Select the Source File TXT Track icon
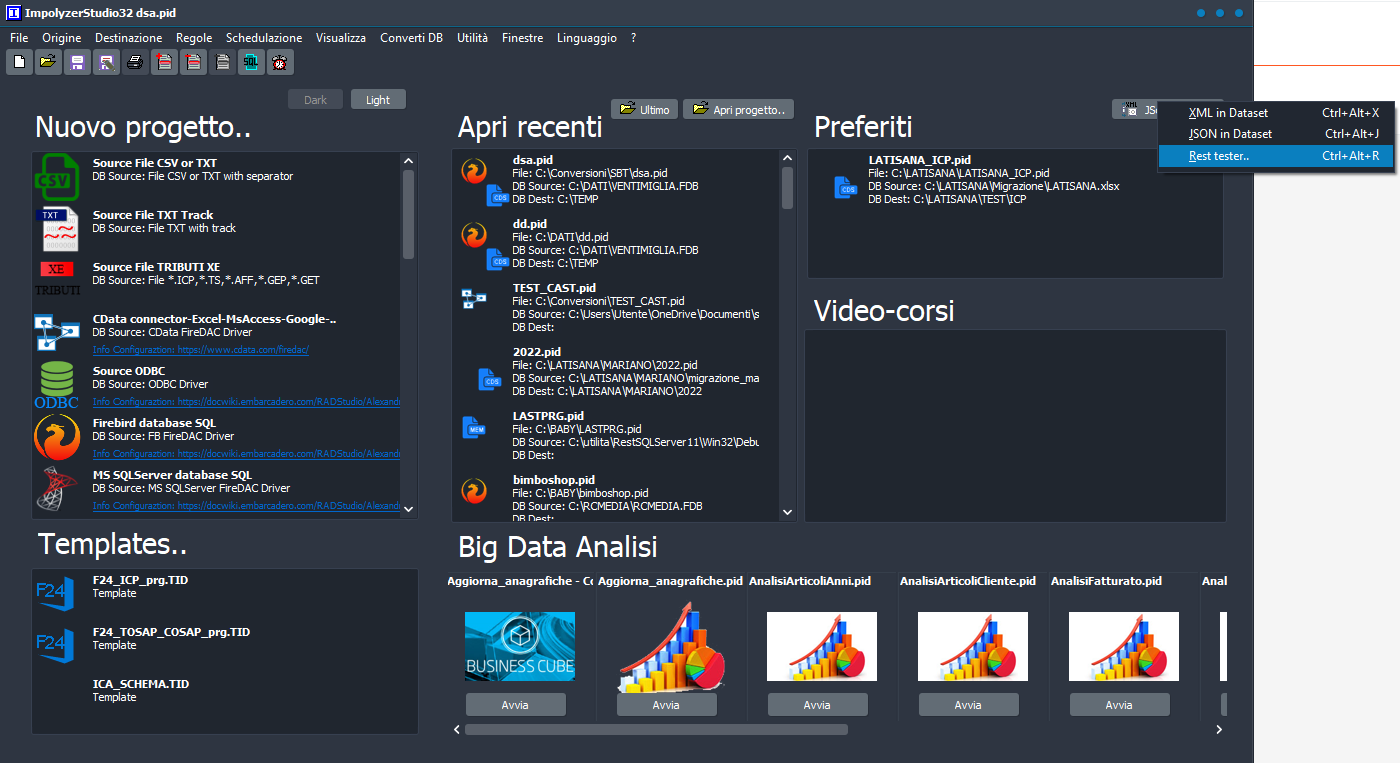The image size is (1400, 763). 57,230
